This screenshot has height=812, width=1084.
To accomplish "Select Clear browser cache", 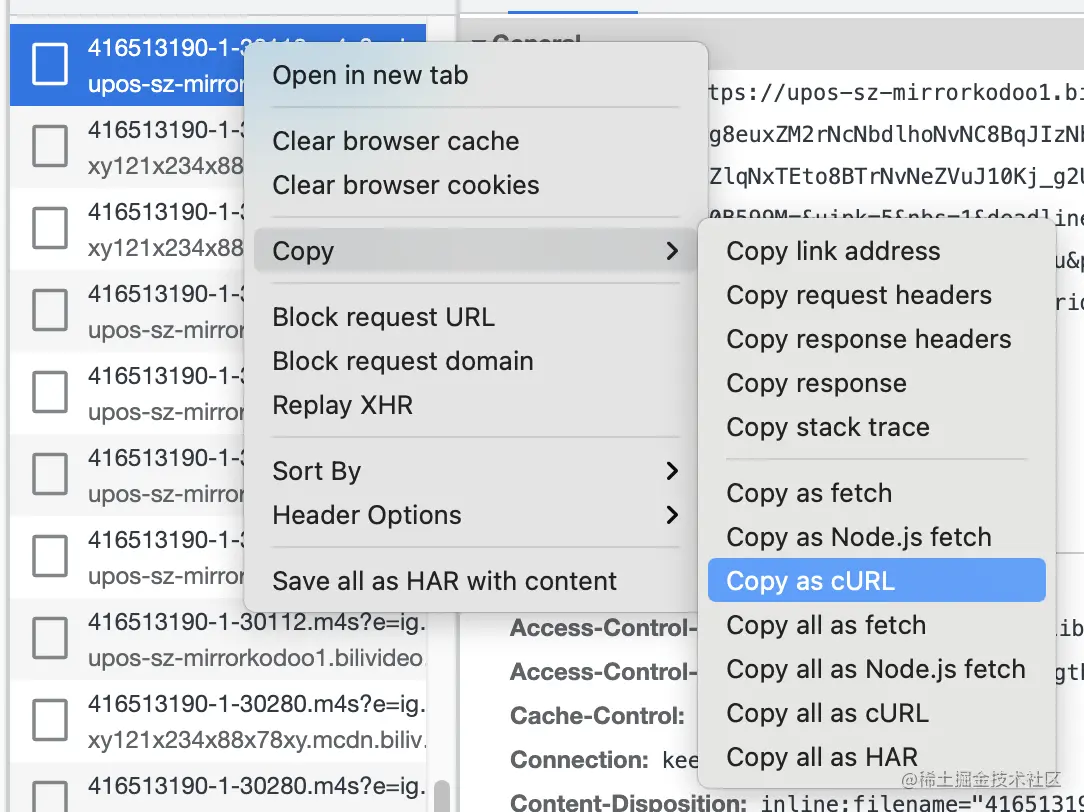I will [395, 141].
